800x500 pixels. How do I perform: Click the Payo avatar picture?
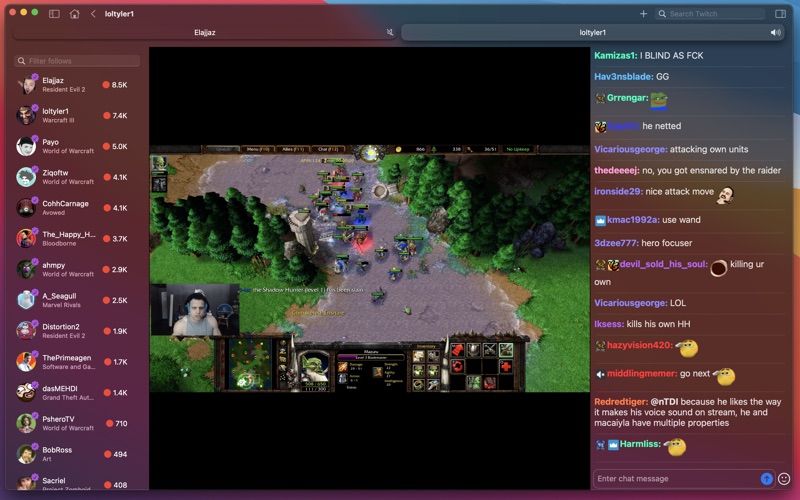26,146
